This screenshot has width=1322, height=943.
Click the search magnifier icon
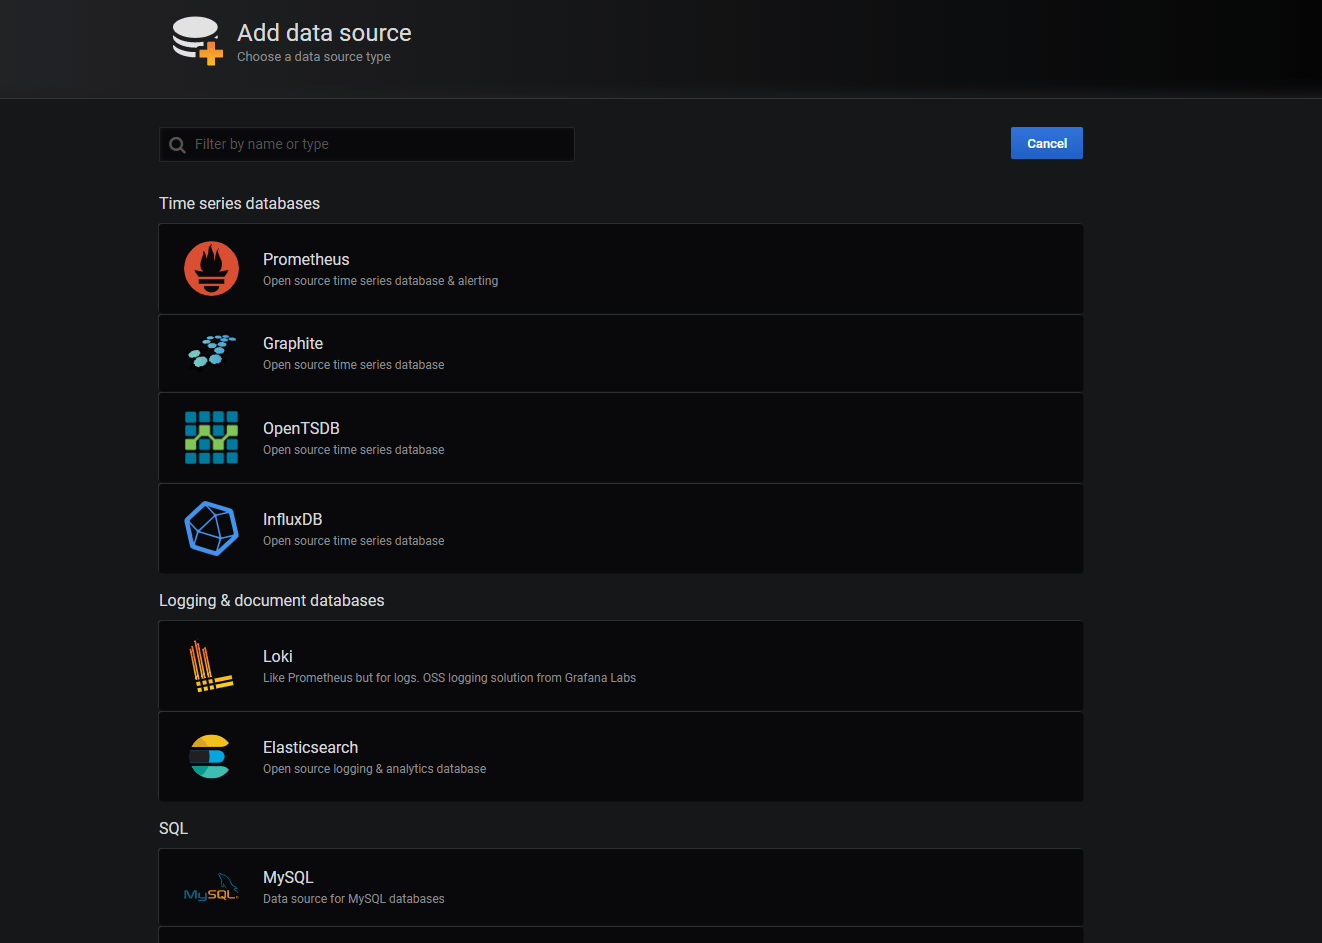pos(177,144)
